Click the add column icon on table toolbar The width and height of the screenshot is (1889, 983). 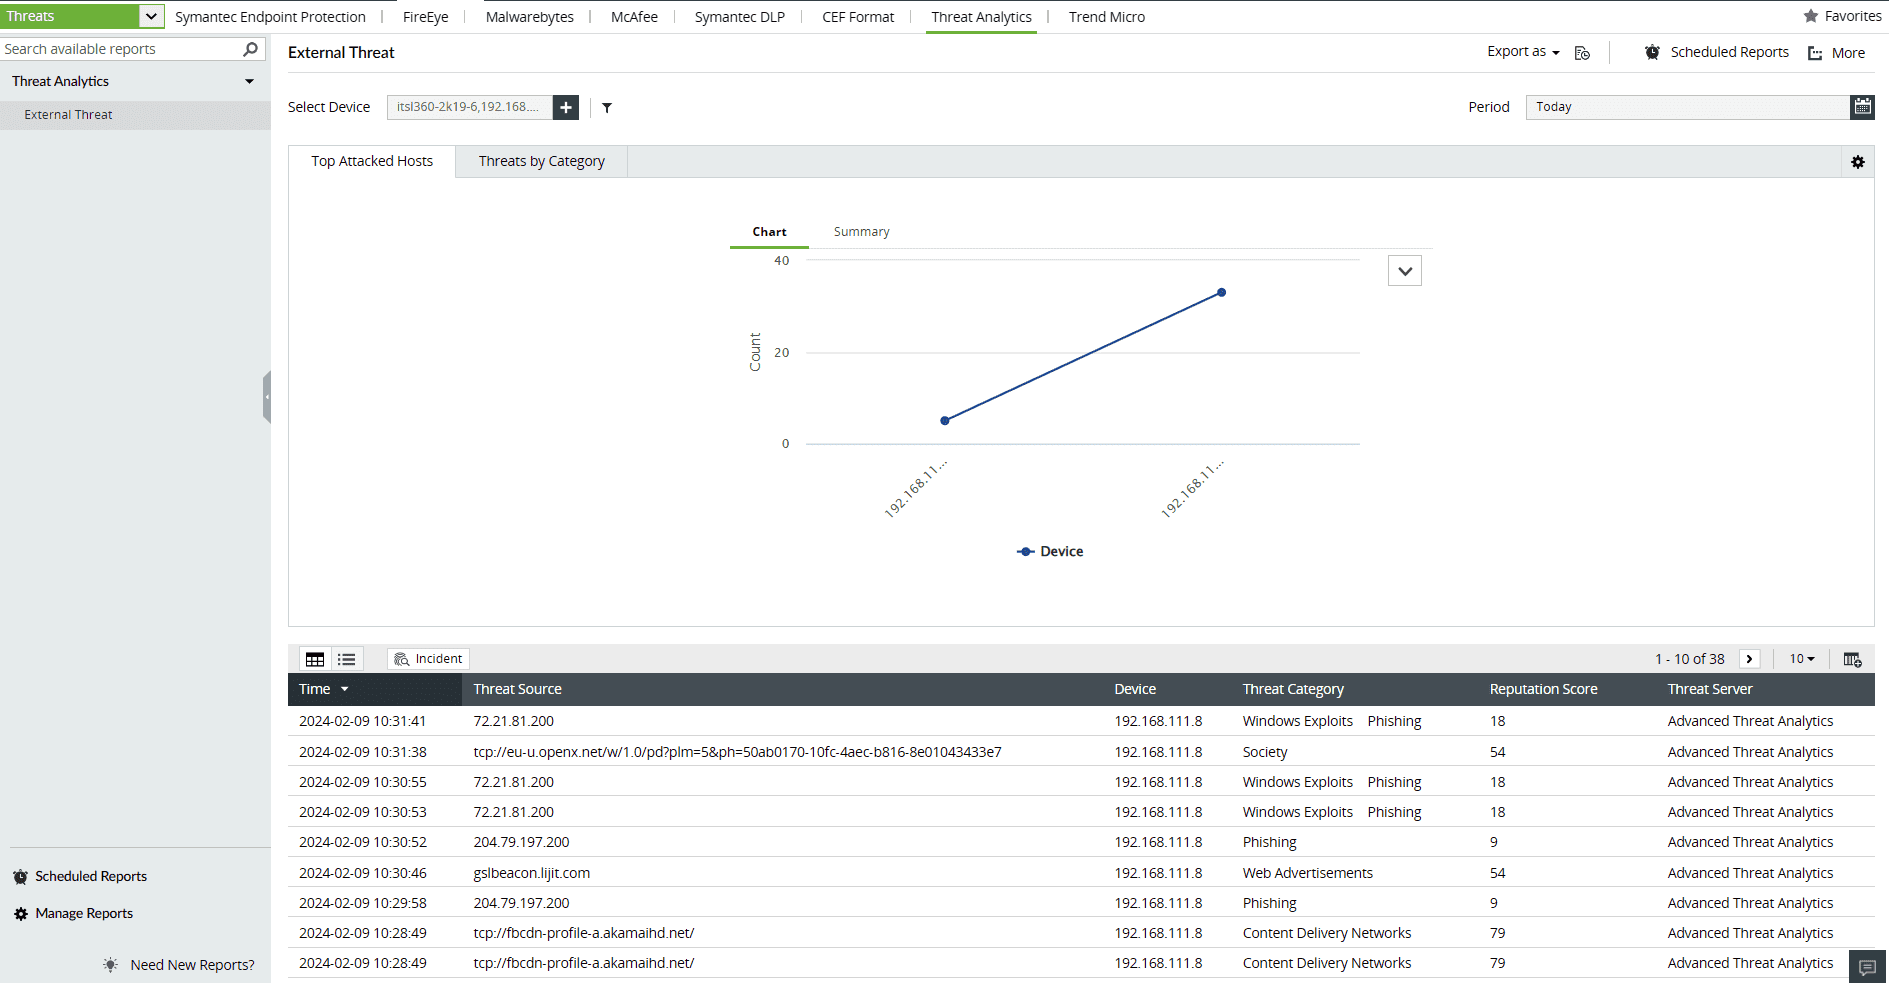(x=1852, y=658)
